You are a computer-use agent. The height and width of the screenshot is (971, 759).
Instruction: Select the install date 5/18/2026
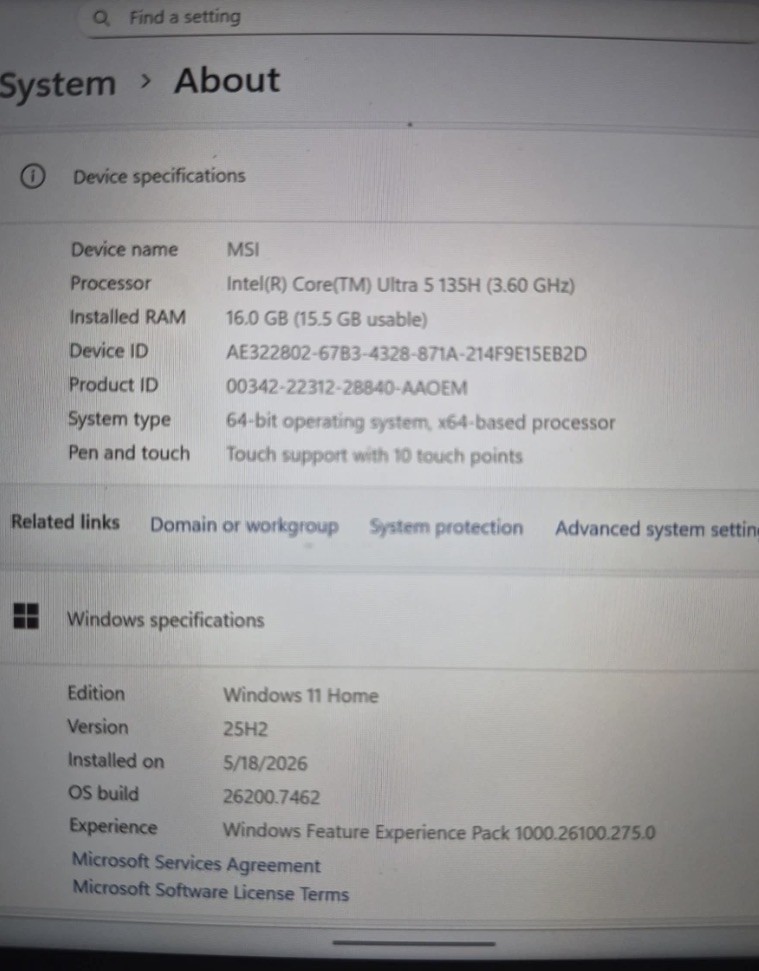[266, 763]
